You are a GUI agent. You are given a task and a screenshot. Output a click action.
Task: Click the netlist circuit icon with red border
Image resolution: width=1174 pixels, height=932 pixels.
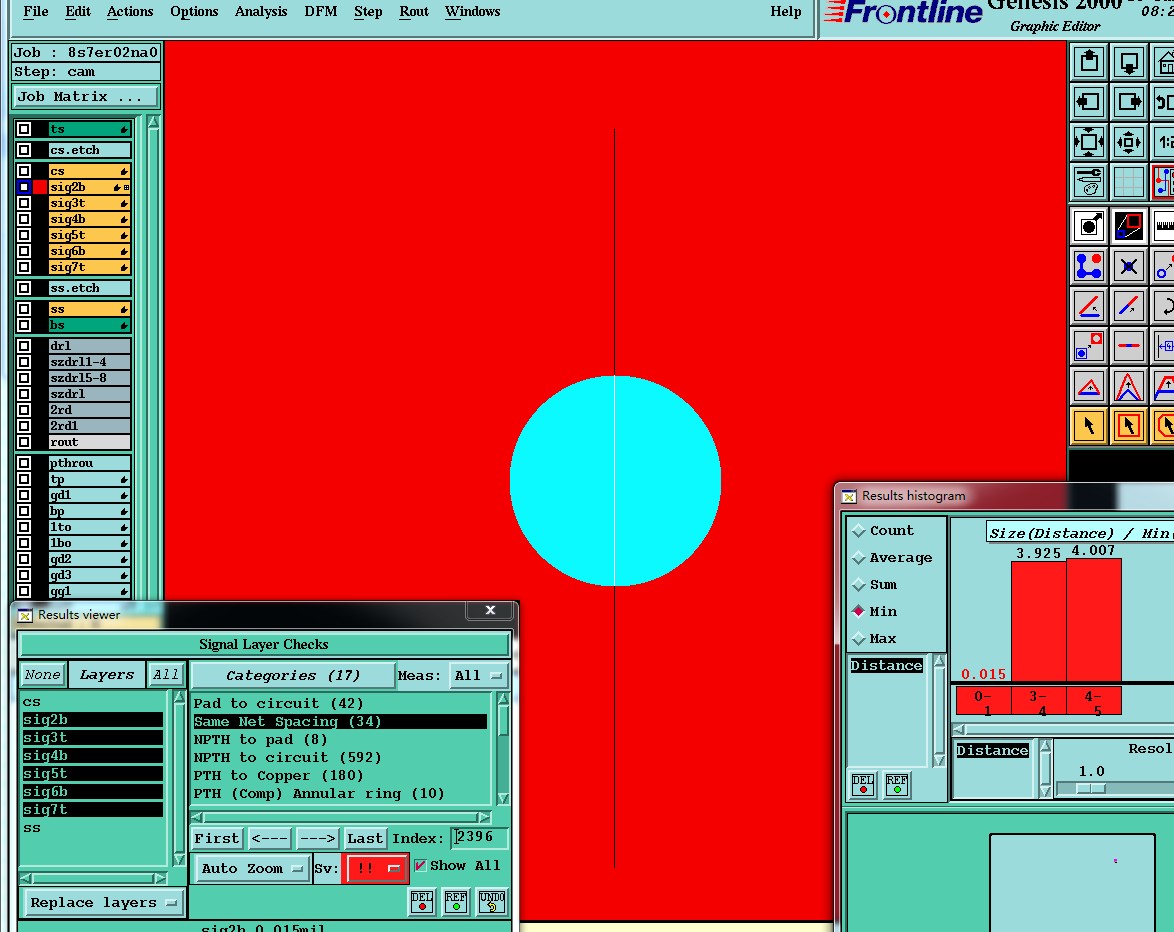click(1163, 181)
